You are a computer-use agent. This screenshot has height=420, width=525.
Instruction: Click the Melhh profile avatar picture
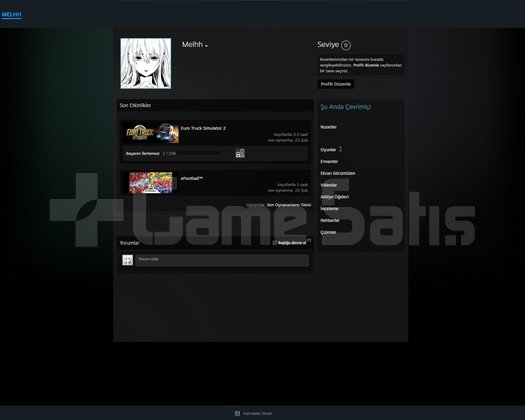click(x=146, y=63)
